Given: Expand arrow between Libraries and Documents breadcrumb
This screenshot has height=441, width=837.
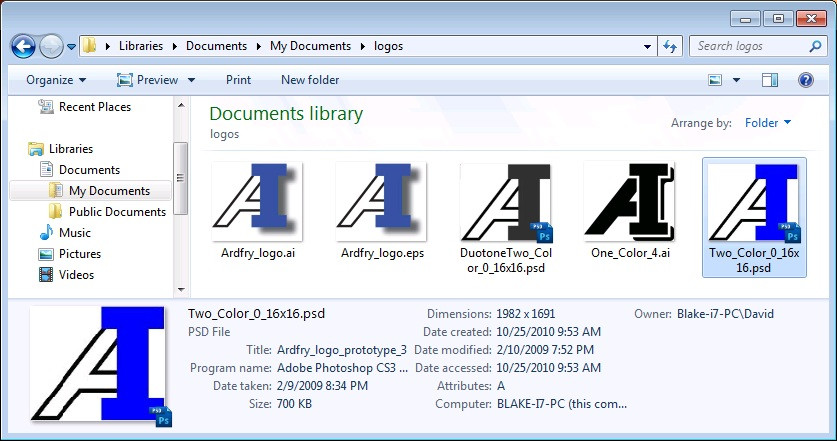Looking at the screenshot, I should 175,46.
